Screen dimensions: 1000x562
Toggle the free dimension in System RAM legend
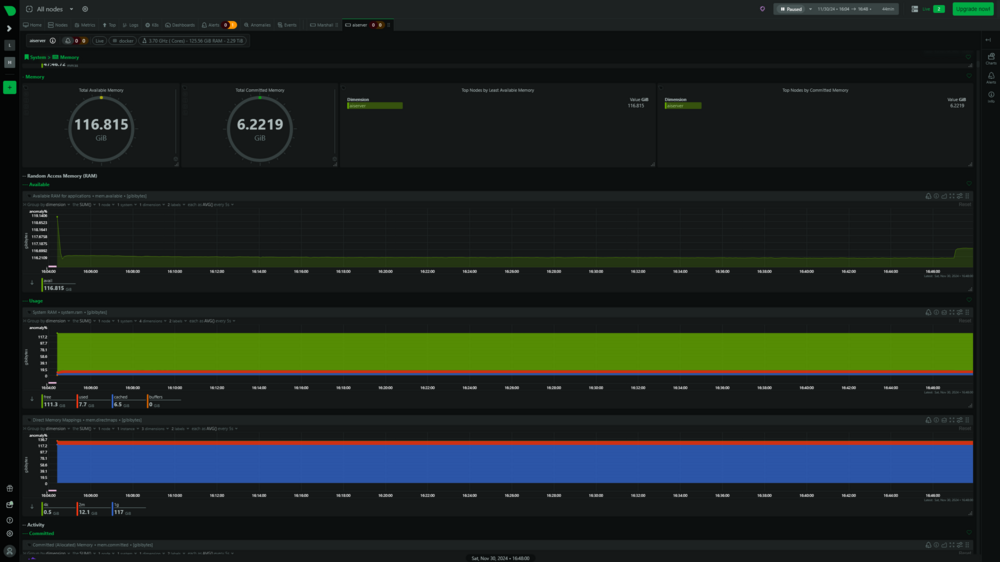coord(57,401)
